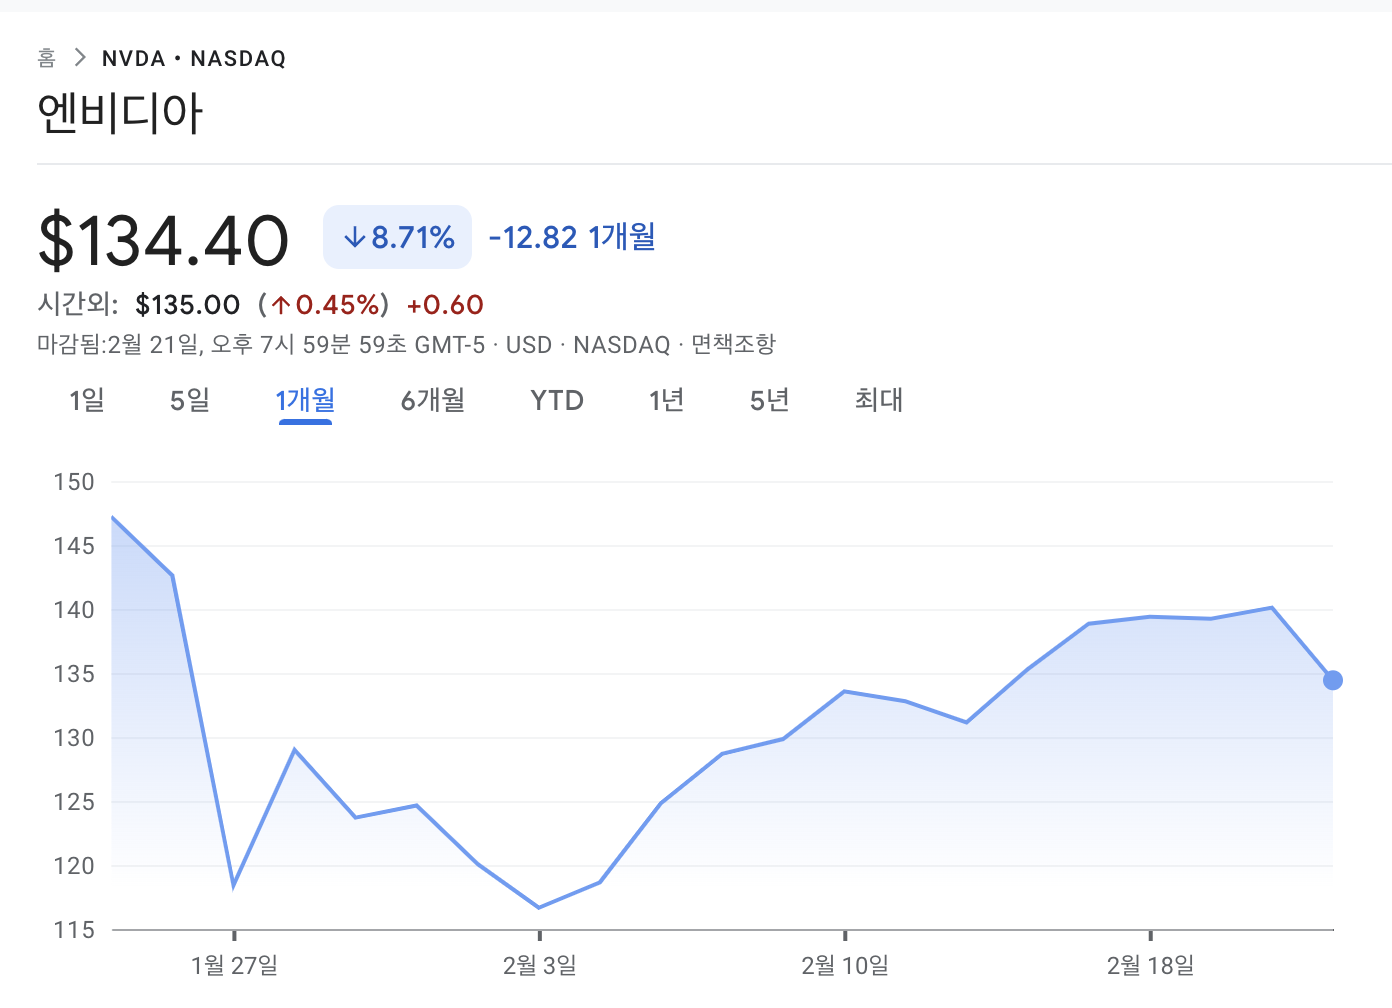
Task: Click the 1월 27일 chart low point
Action: [x=234, y=886]
